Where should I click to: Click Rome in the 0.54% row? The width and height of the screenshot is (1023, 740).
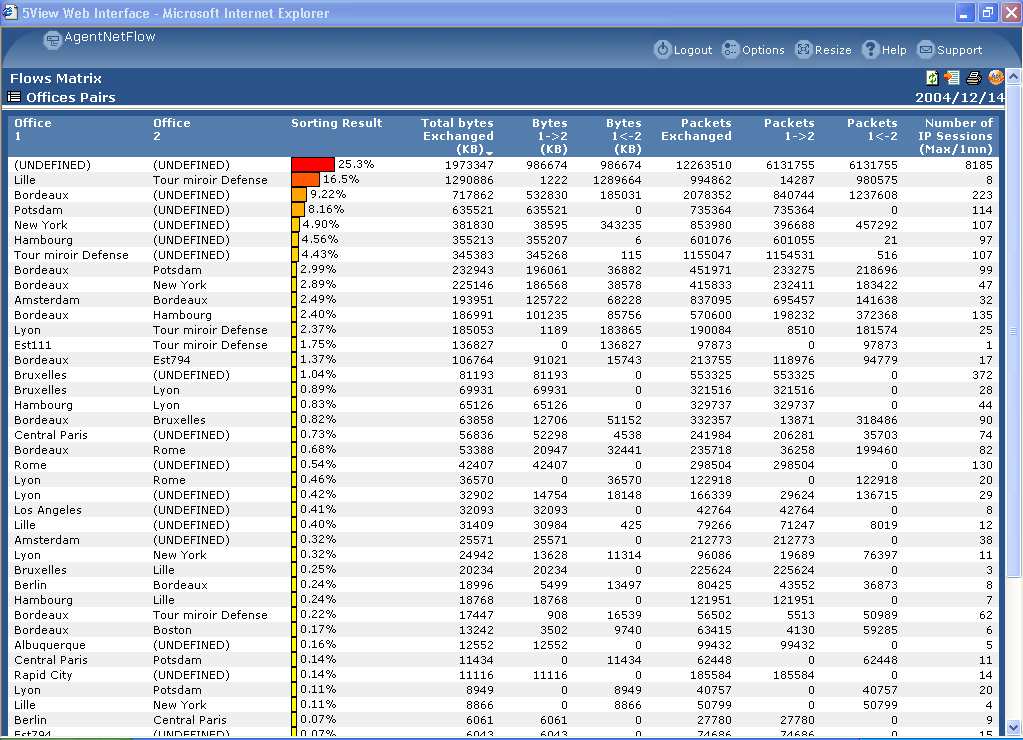pyautogui.click(x=30, y=465)
